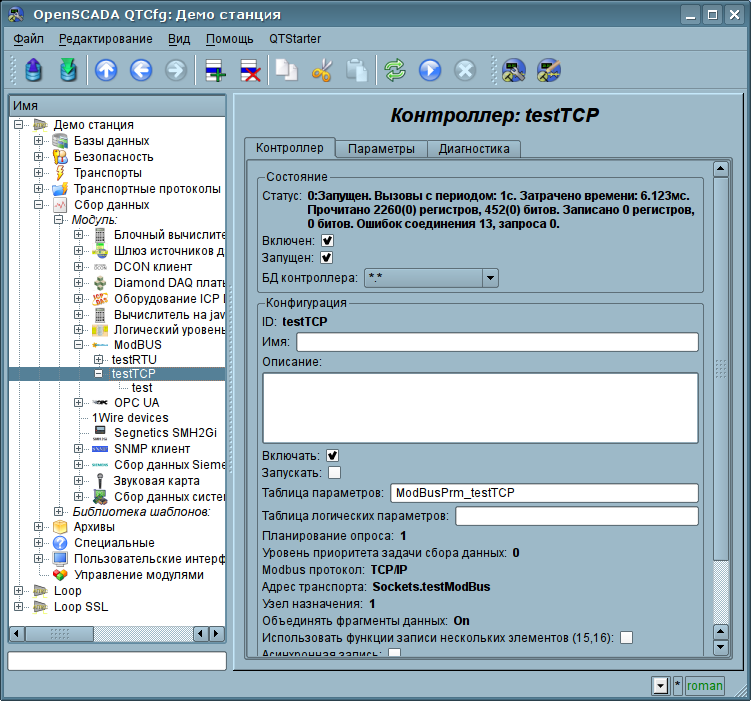Viewport: 751px width, 701px height.
Task: Open the БД контроллера dropdown
Action: pos(489,278)
